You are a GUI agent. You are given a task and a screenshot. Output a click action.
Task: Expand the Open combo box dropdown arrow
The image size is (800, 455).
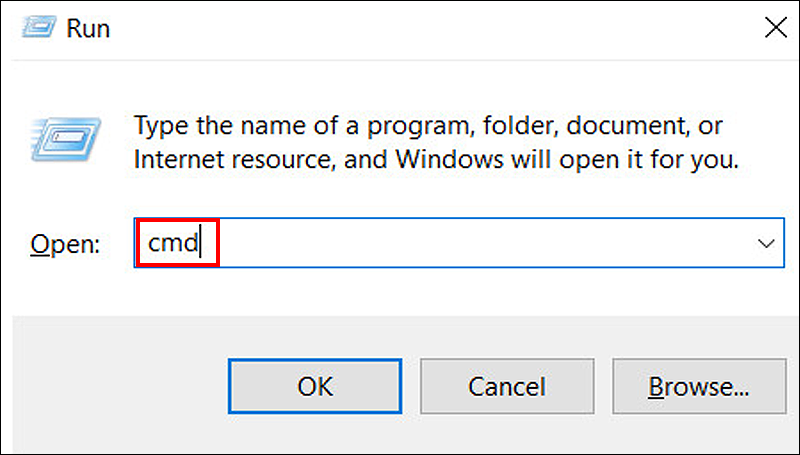pyautogui.click(x=767, y=243)
